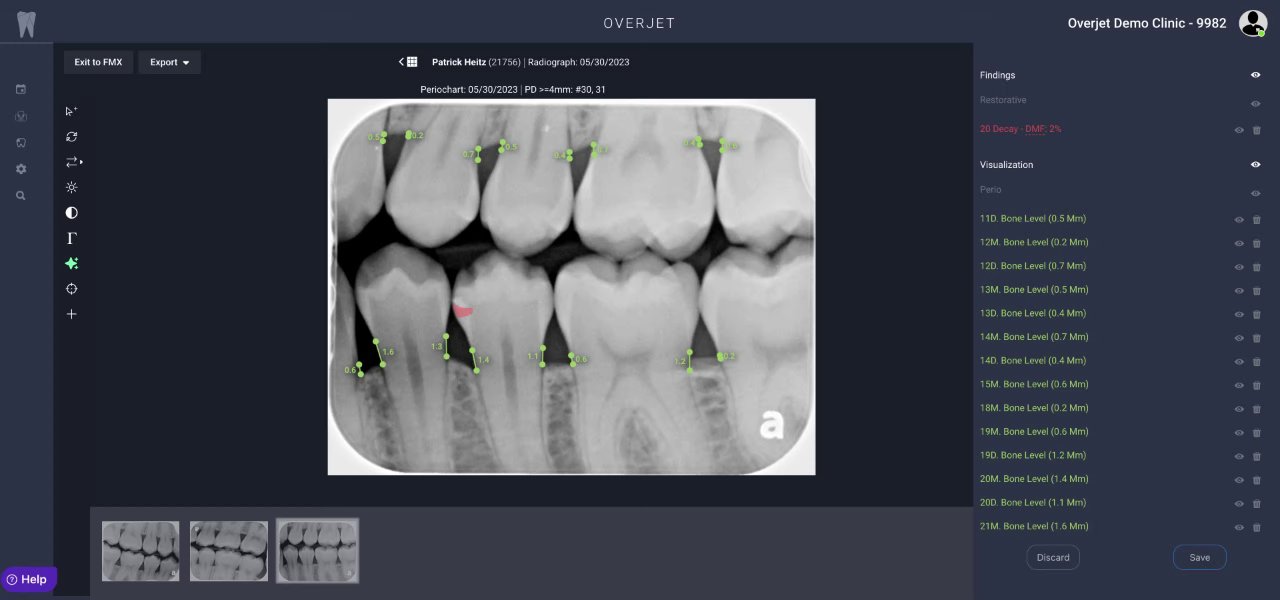Toggle the AI sparkle annotations tool
The image size is (1280, 600).
point(71,264)
